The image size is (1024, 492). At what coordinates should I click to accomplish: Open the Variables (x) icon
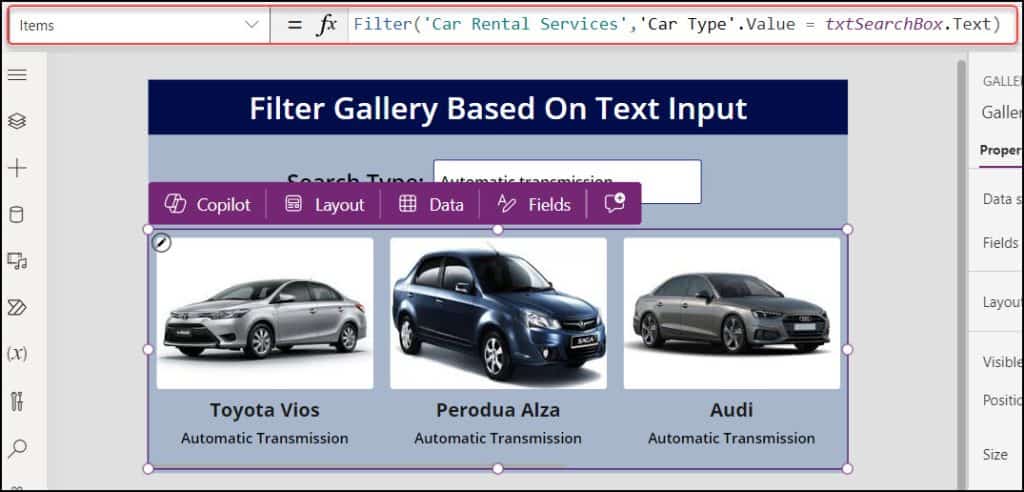pos(17,354)
